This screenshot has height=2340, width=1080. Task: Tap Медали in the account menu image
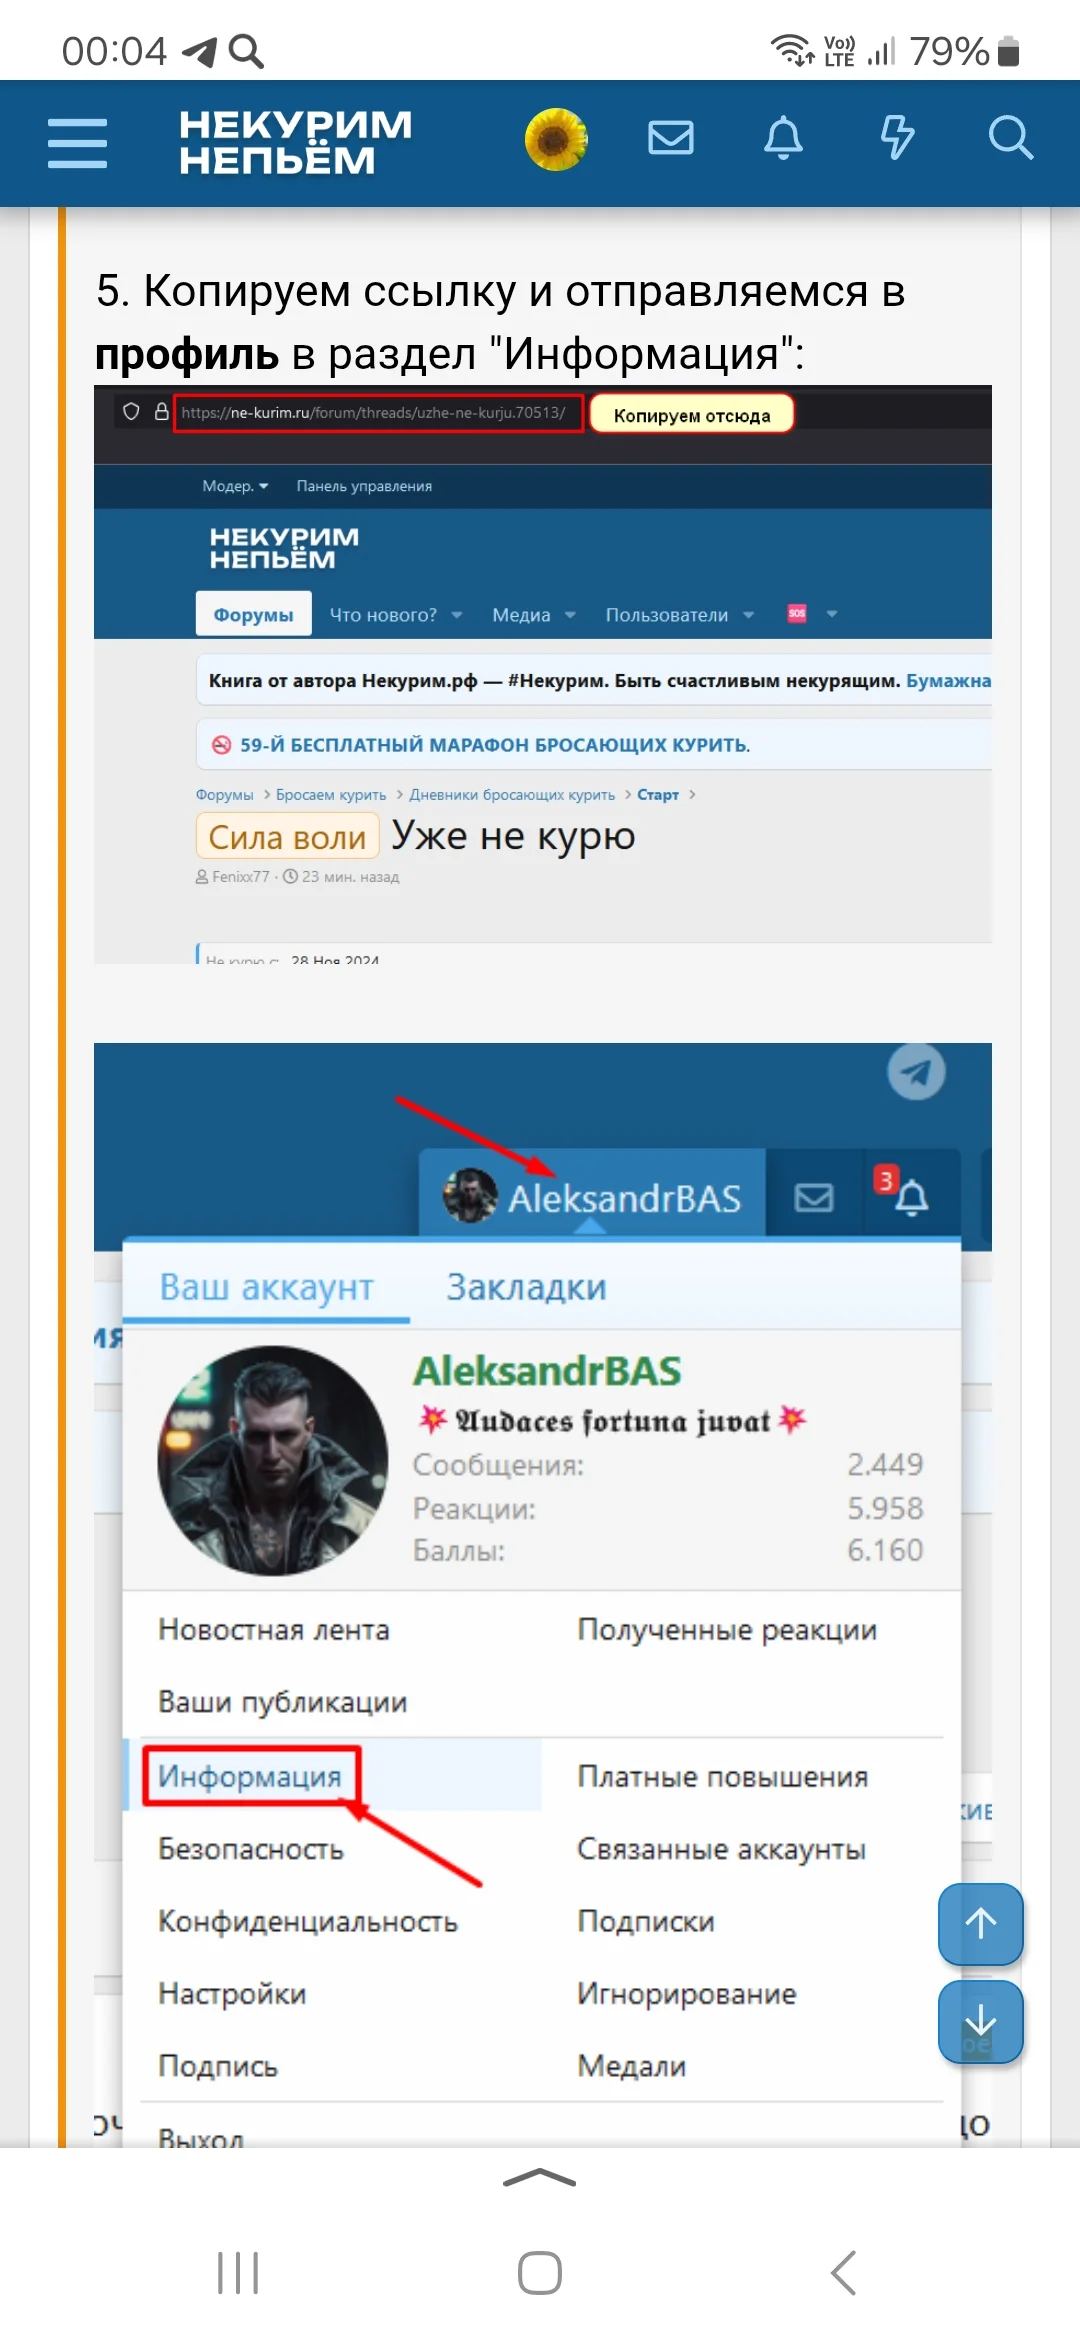point(632,2066)
